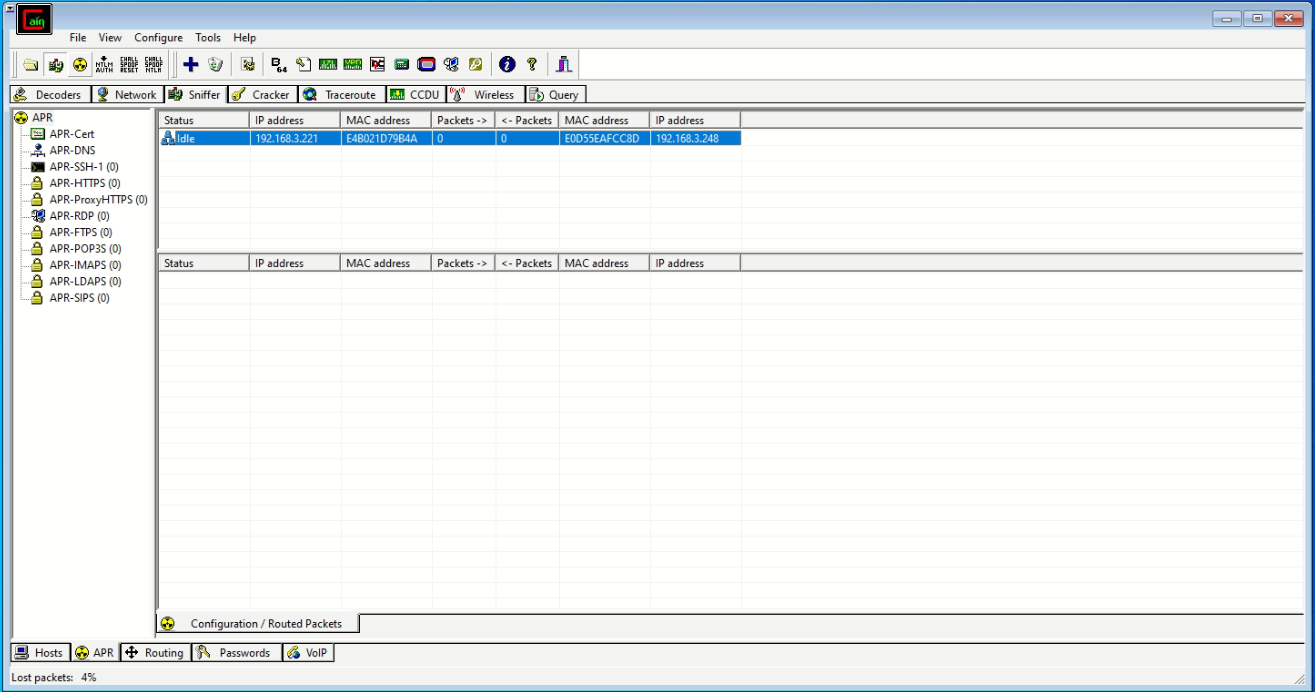The width and height of the screenshot is (1315, 692).
Task: Switch to the Wireless tab
Action: pyautogui.click(x=484, y=95)
